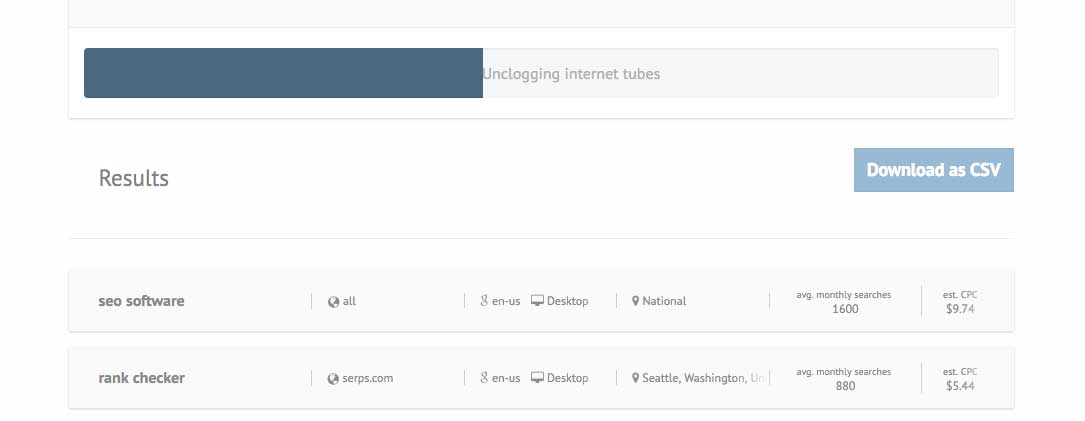Click the Results section heading
Image resolution: width=1085 pixels, height=421 pixels.
(x=134, y=178)
